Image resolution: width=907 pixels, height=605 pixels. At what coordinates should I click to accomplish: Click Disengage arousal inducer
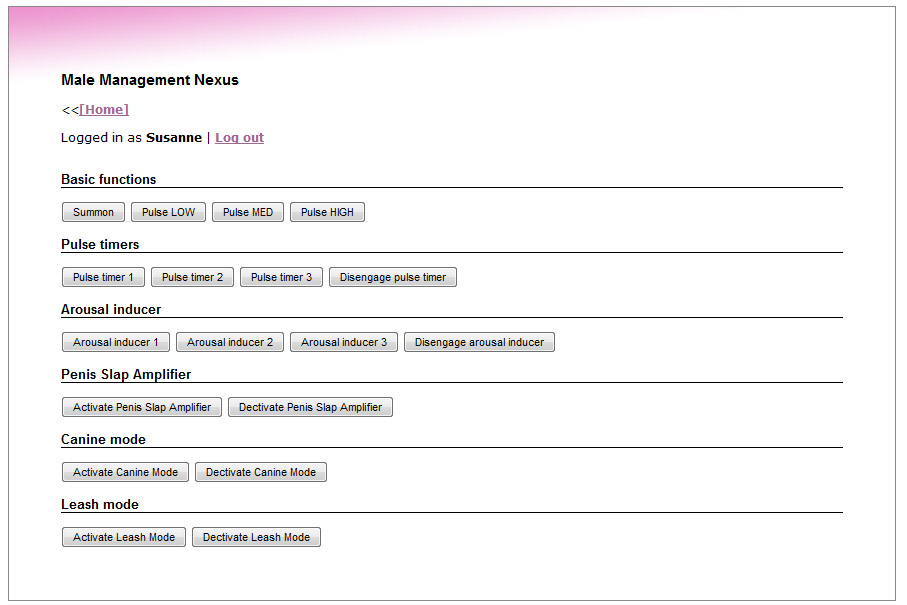pos(479,342)
